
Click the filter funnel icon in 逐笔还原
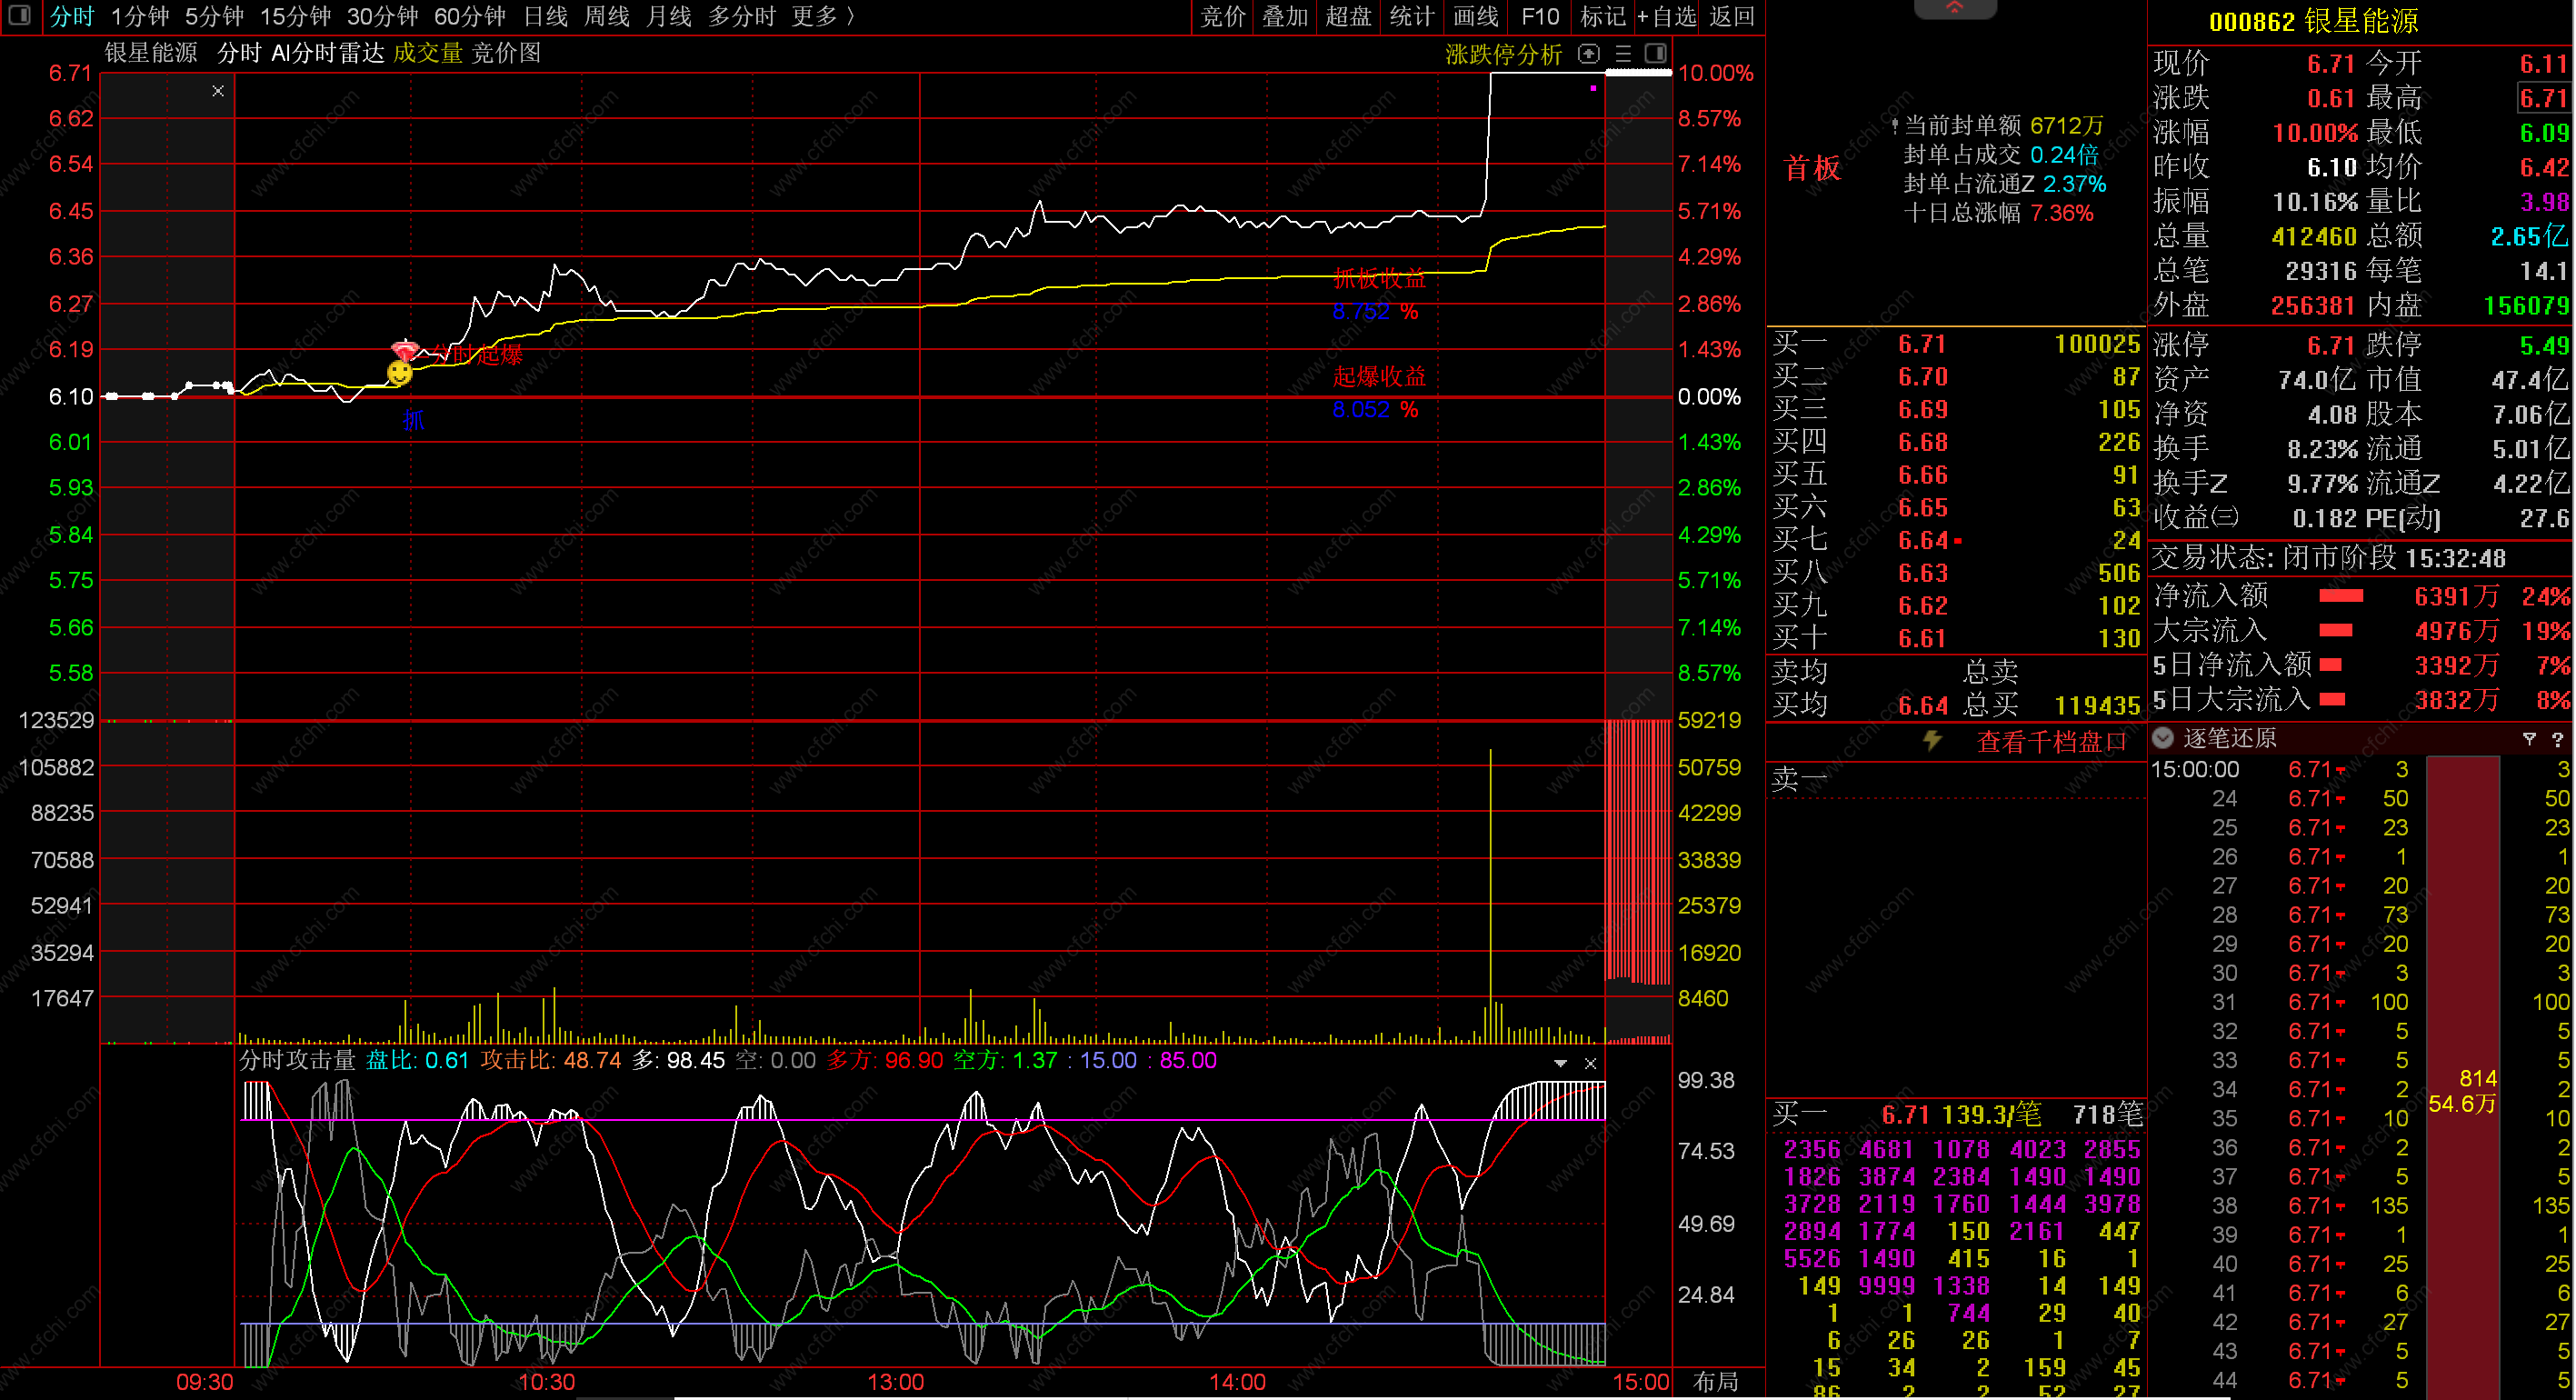point(2529,738)
